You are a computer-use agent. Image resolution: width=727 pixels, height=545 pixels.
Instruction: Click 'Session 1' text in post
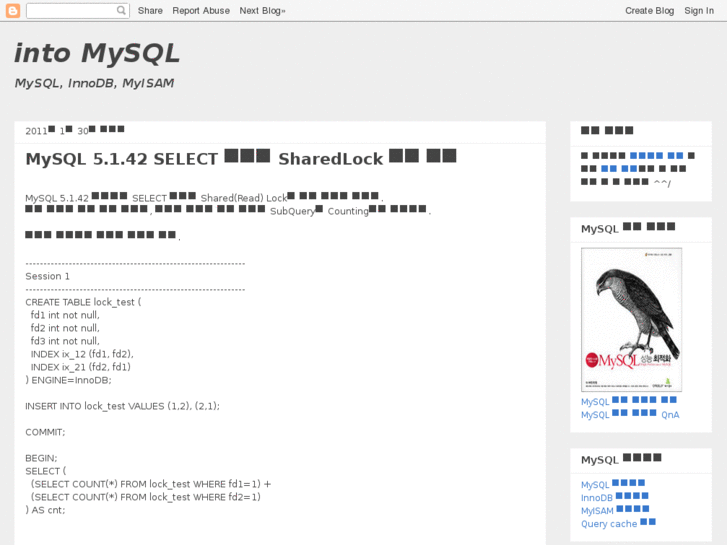47,276
